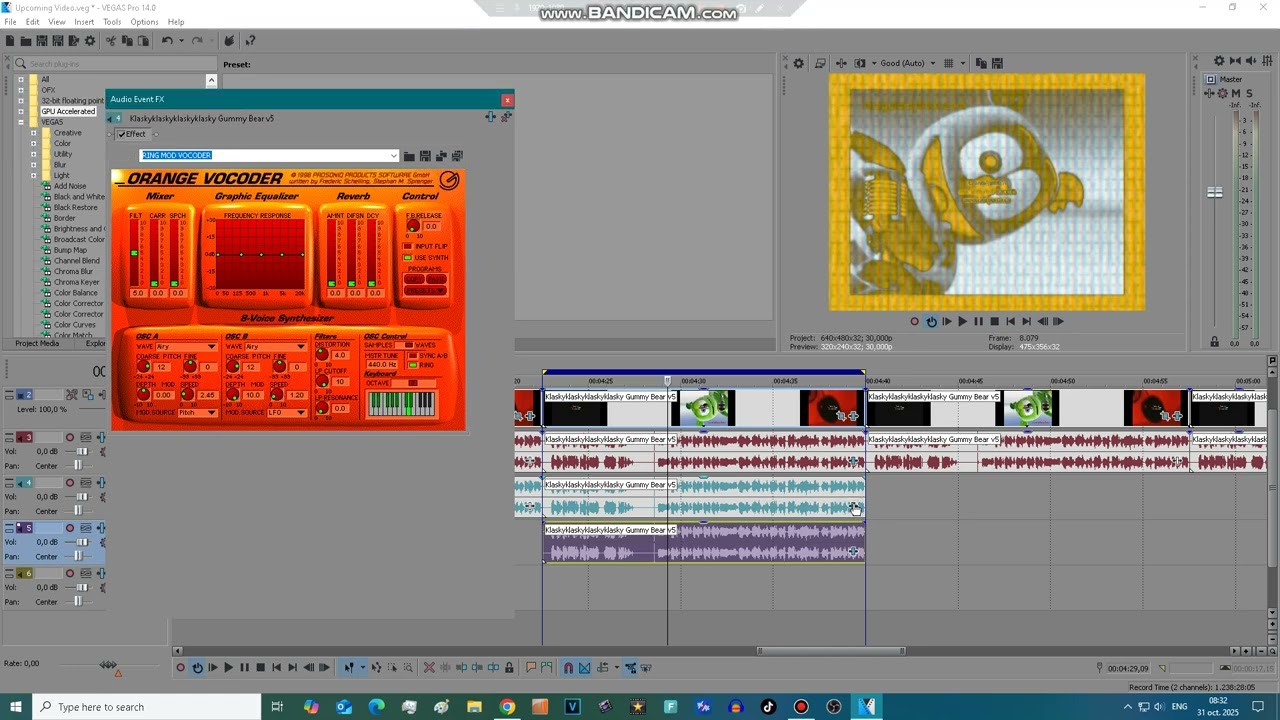Click the overlays grid icon in preview
Viewport: 1280px width, 720px height.
948,63
